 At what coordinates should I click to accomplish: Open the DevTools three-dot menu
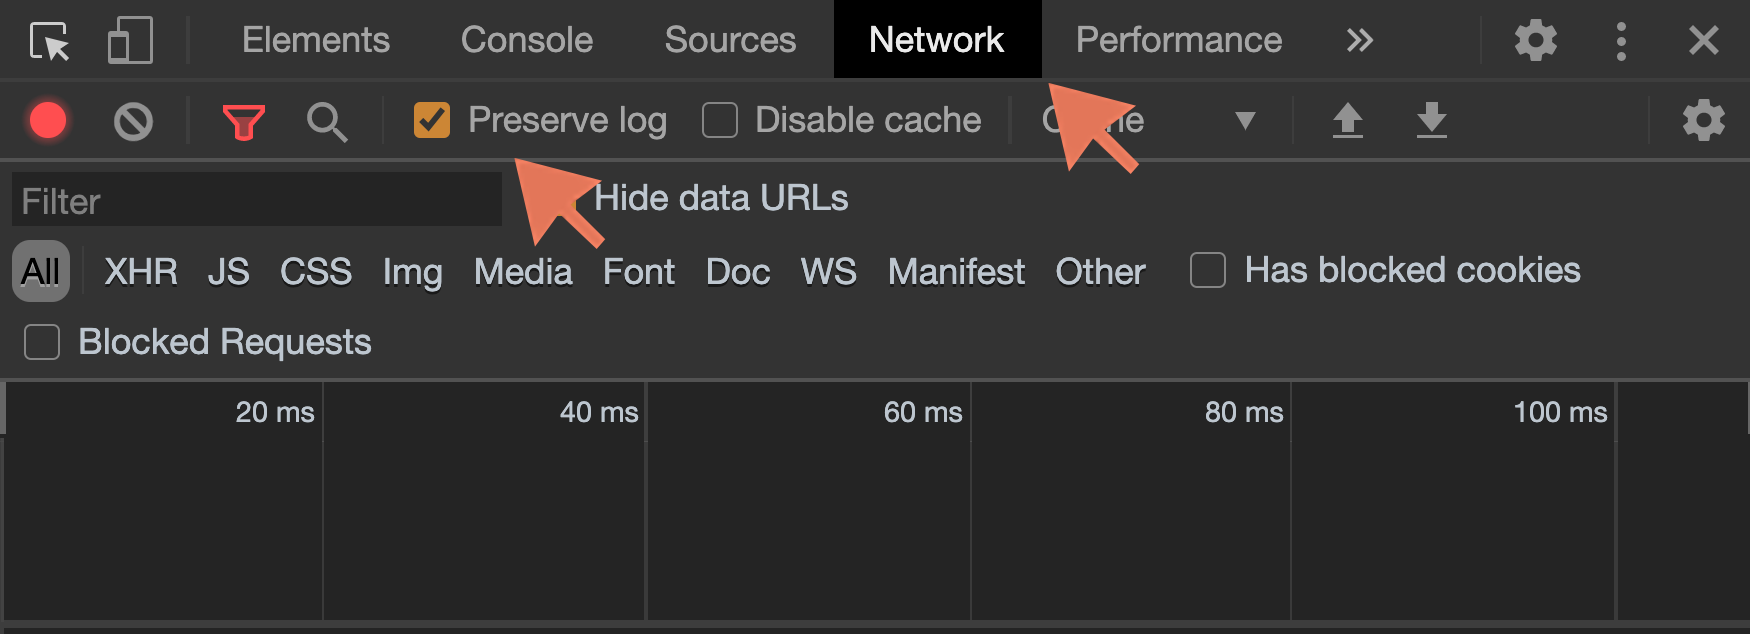pyautogui.click(x=1621, y=41)
